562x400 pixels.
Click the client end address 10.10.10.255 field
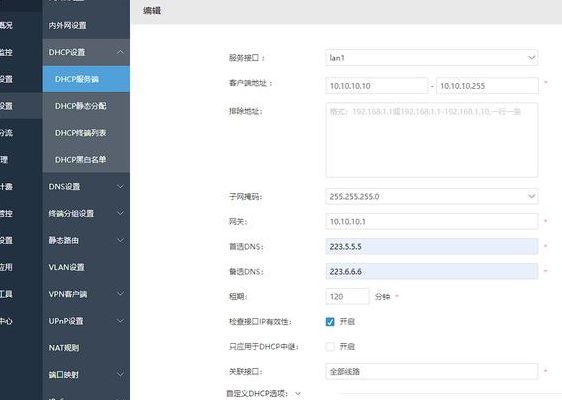487,86
